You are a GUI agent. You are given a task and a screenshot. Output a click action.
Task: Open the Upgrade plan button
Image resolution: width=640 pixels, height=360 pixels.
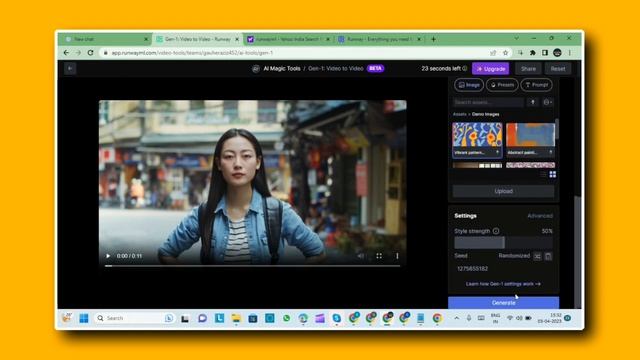coord(491,69)
